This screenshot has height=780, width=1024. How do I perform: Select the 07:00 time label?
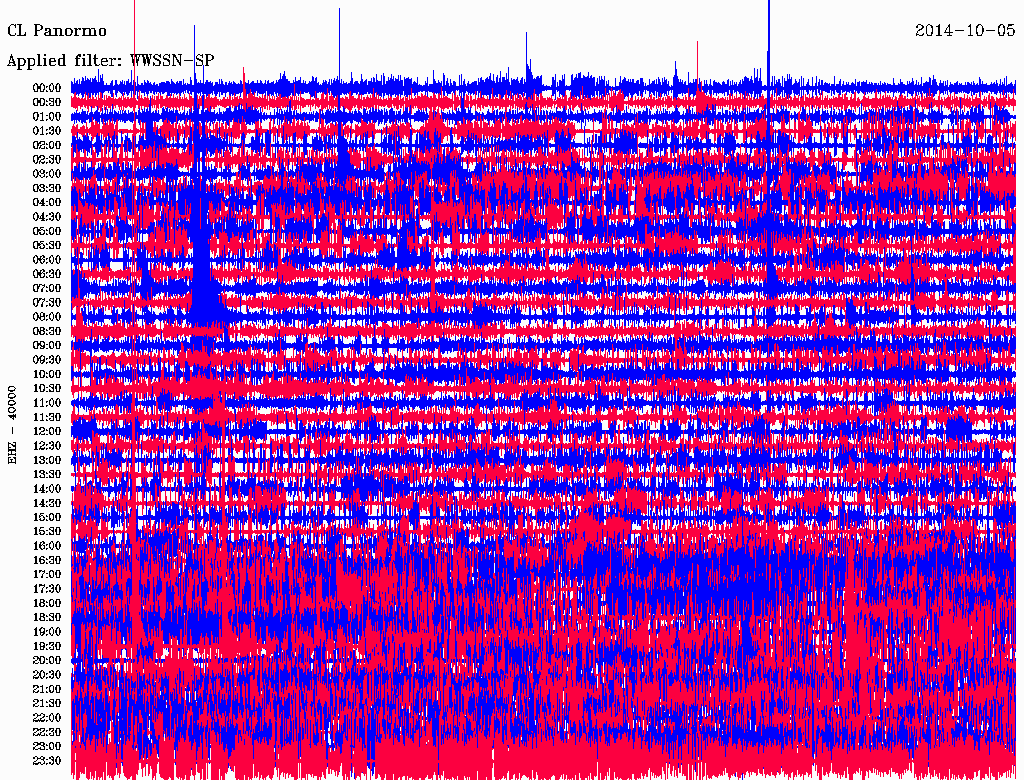click(x=47, y=288)
